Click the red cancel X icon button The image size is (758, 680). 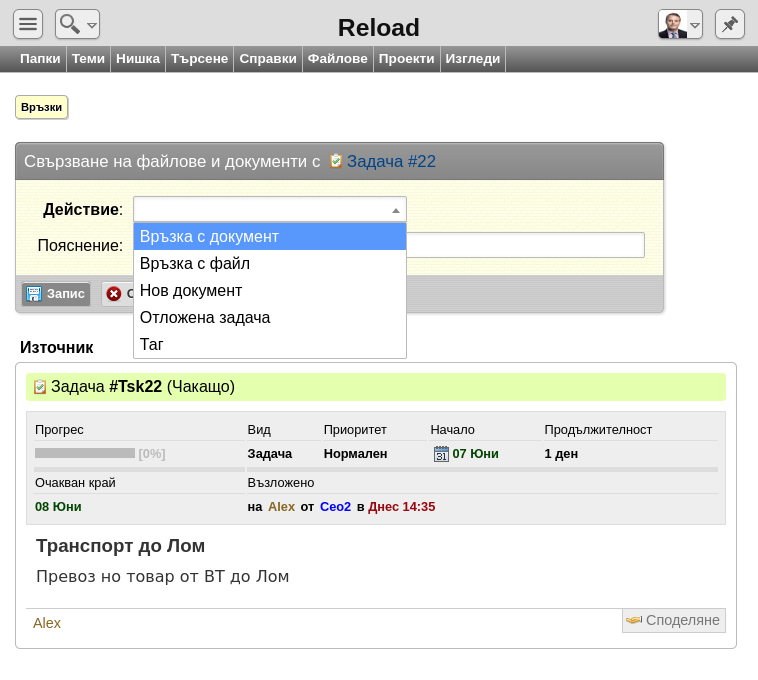click(x=114, y=293)
